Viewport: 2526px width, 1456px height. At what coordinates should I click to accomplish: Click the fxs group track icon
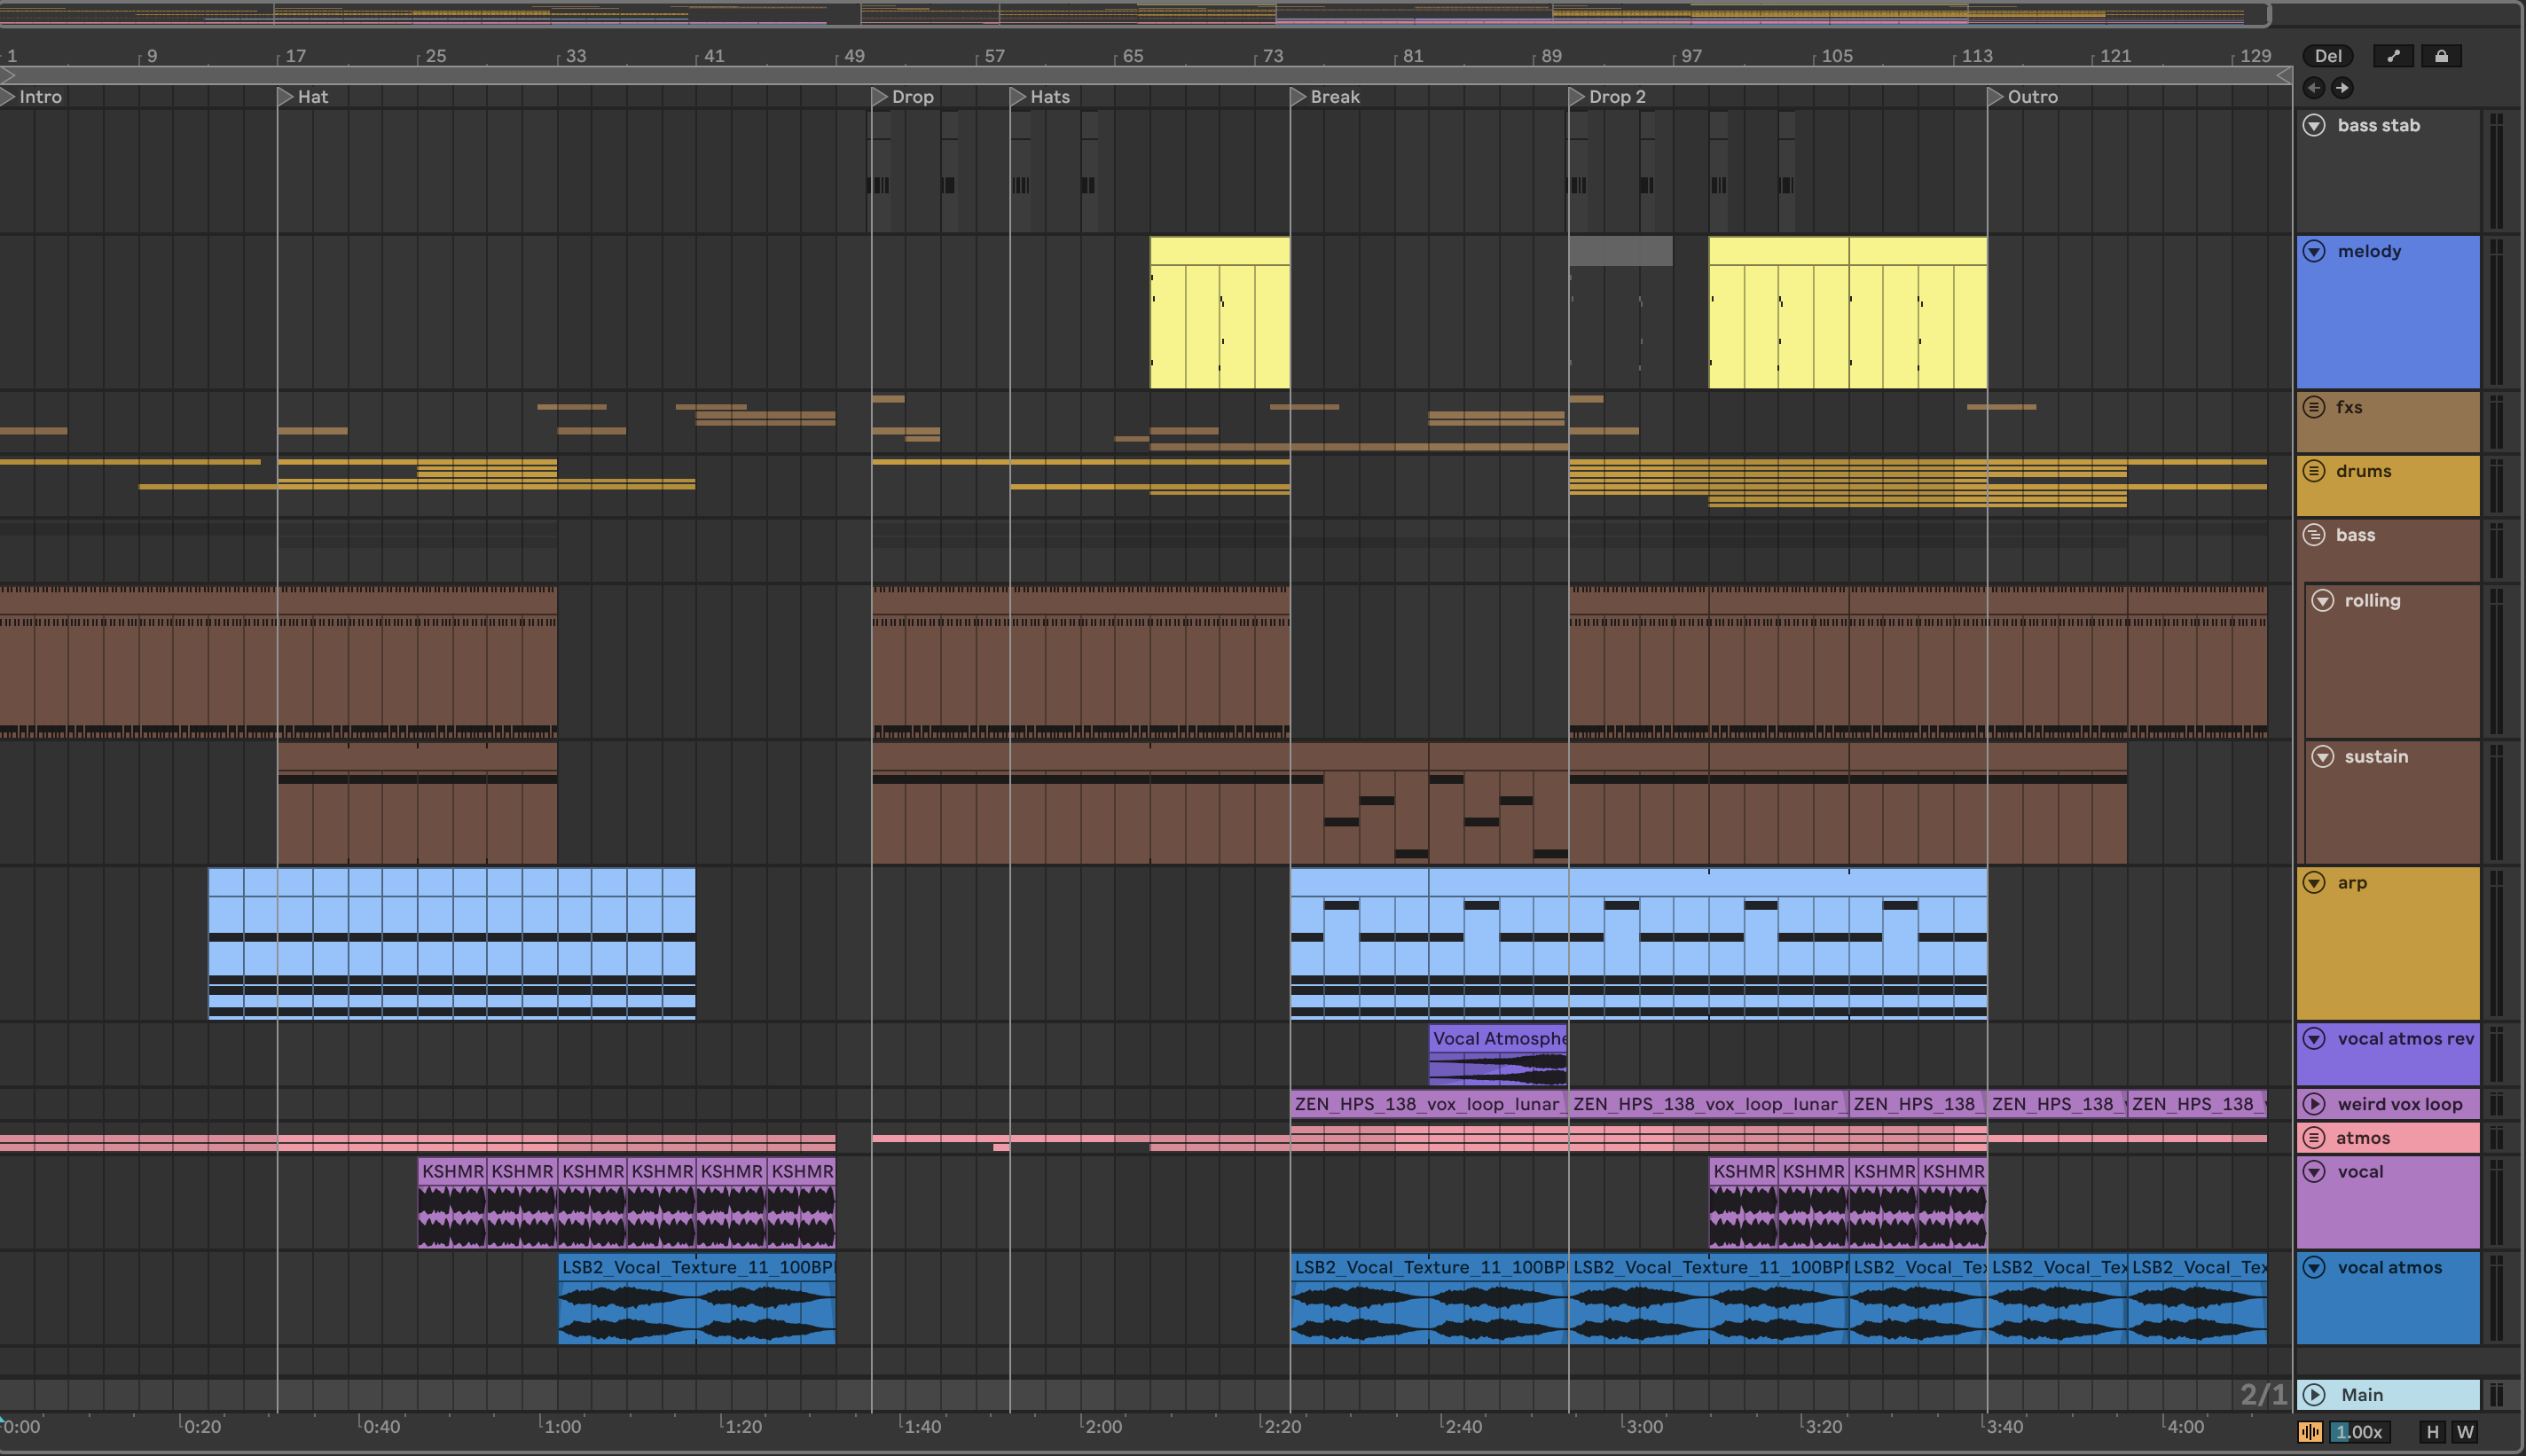click(2314, 407)
